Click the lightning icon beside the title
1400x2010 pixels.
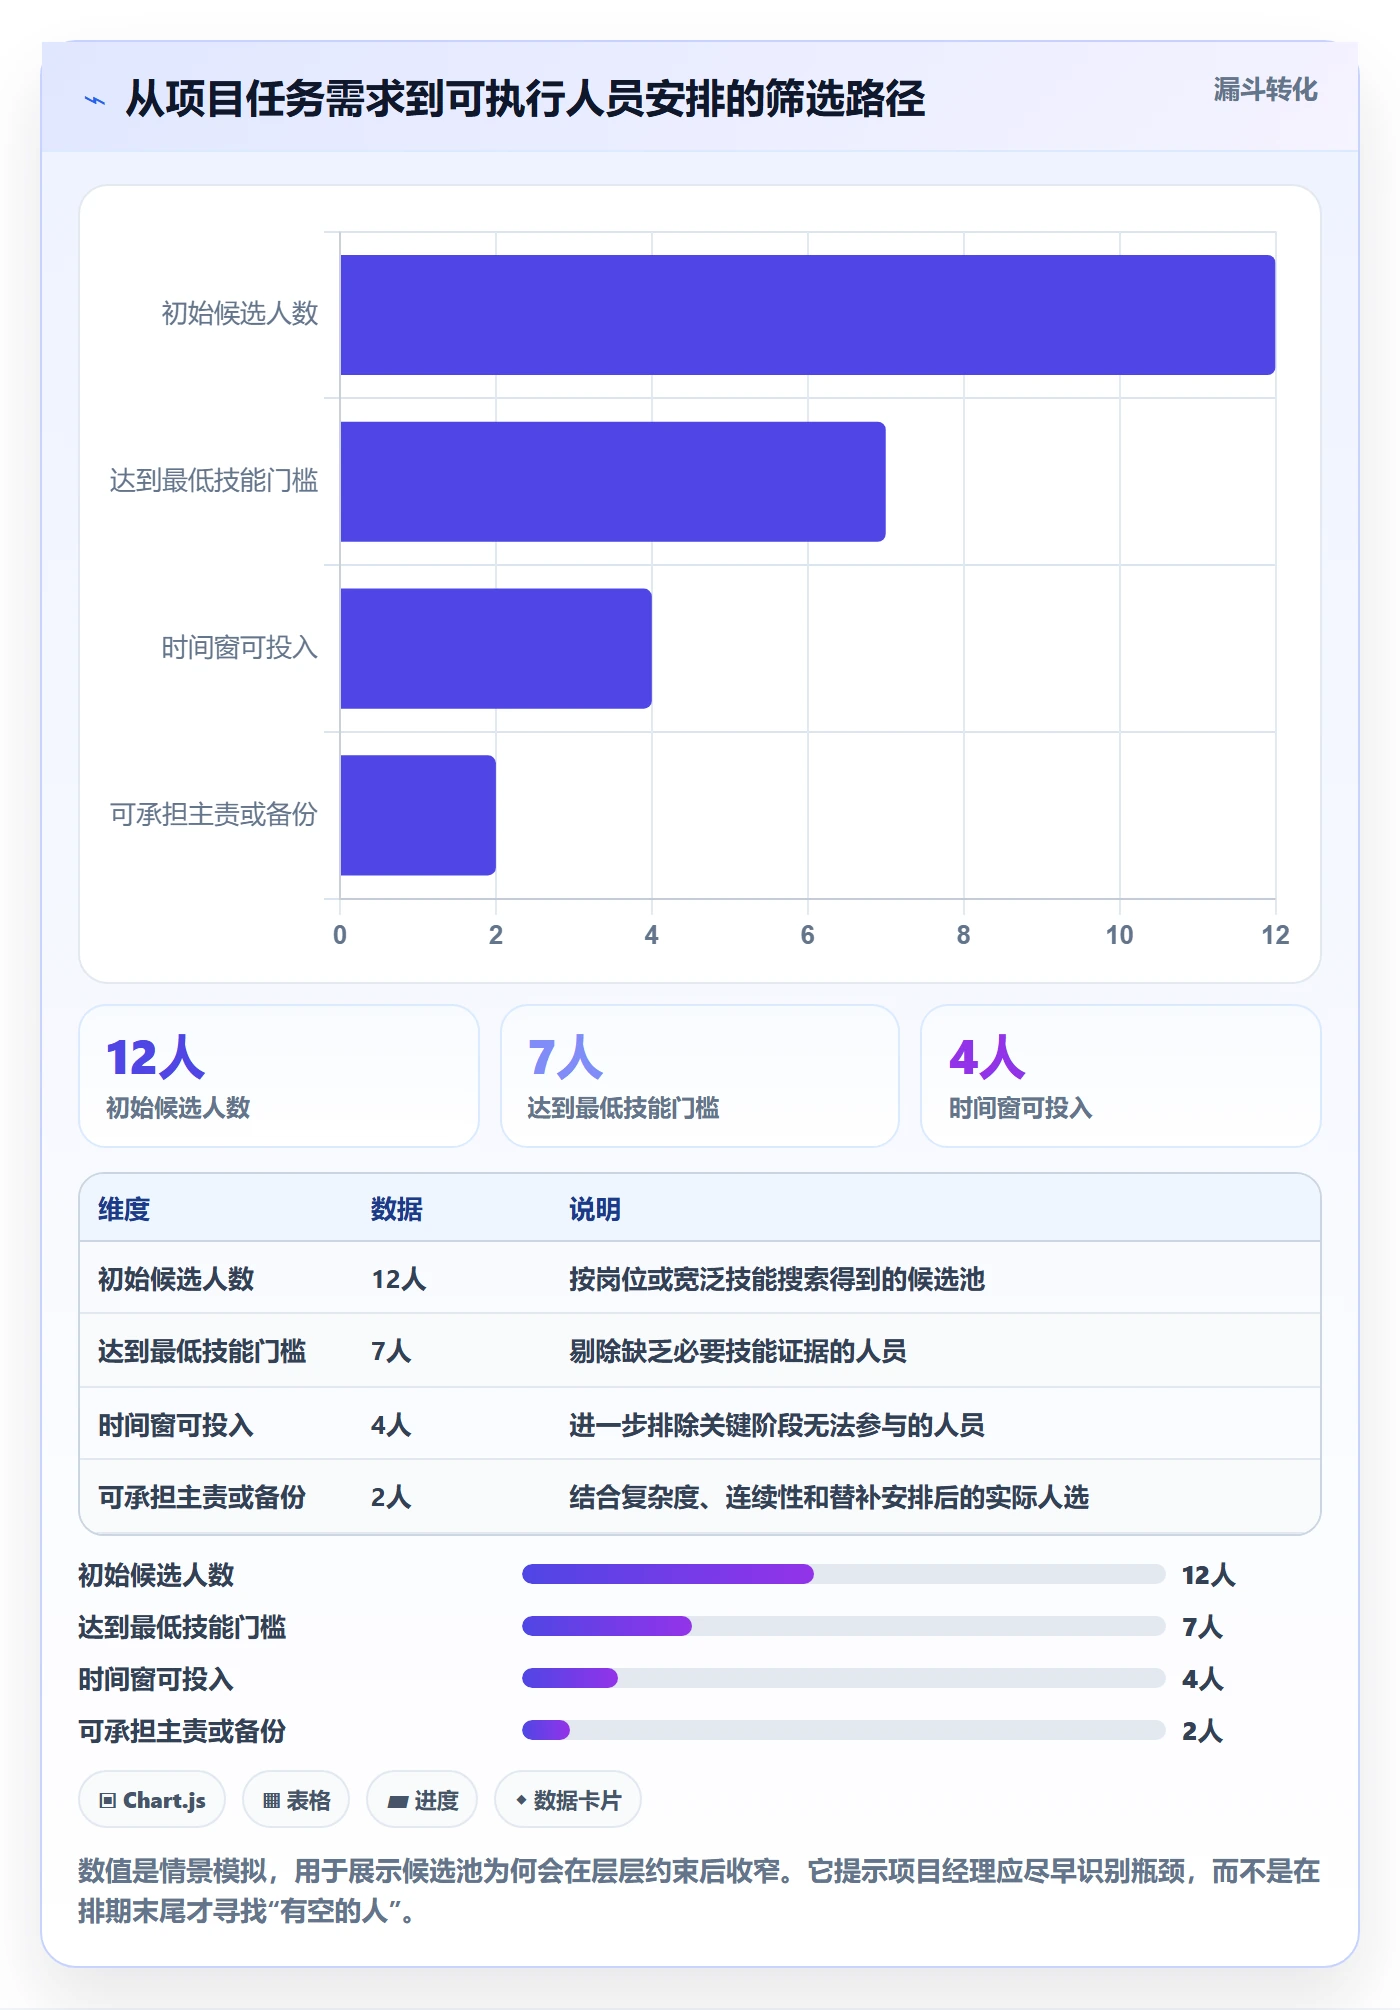[x=95, y=100]
